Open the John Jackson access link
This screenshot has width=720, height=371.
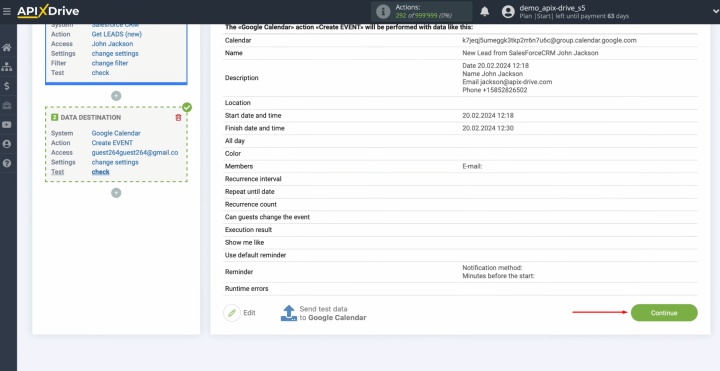click(112, 44)
